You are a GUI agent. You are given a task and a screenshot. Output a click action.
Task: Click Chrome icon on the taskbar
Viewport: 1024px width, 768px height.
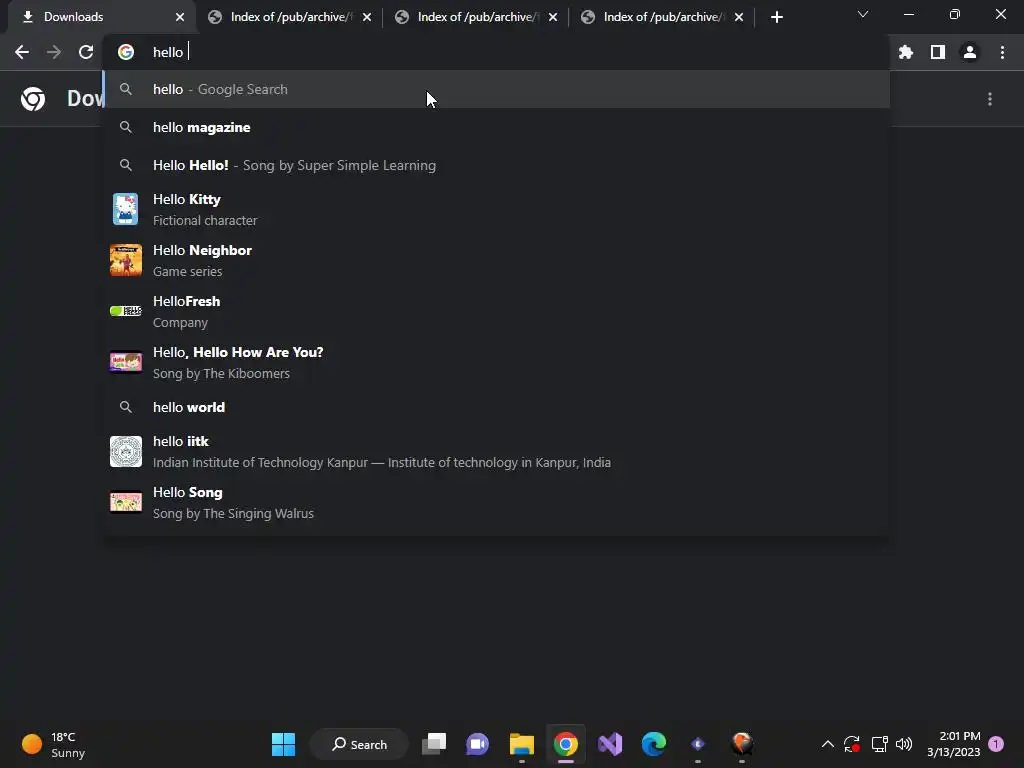566,744
